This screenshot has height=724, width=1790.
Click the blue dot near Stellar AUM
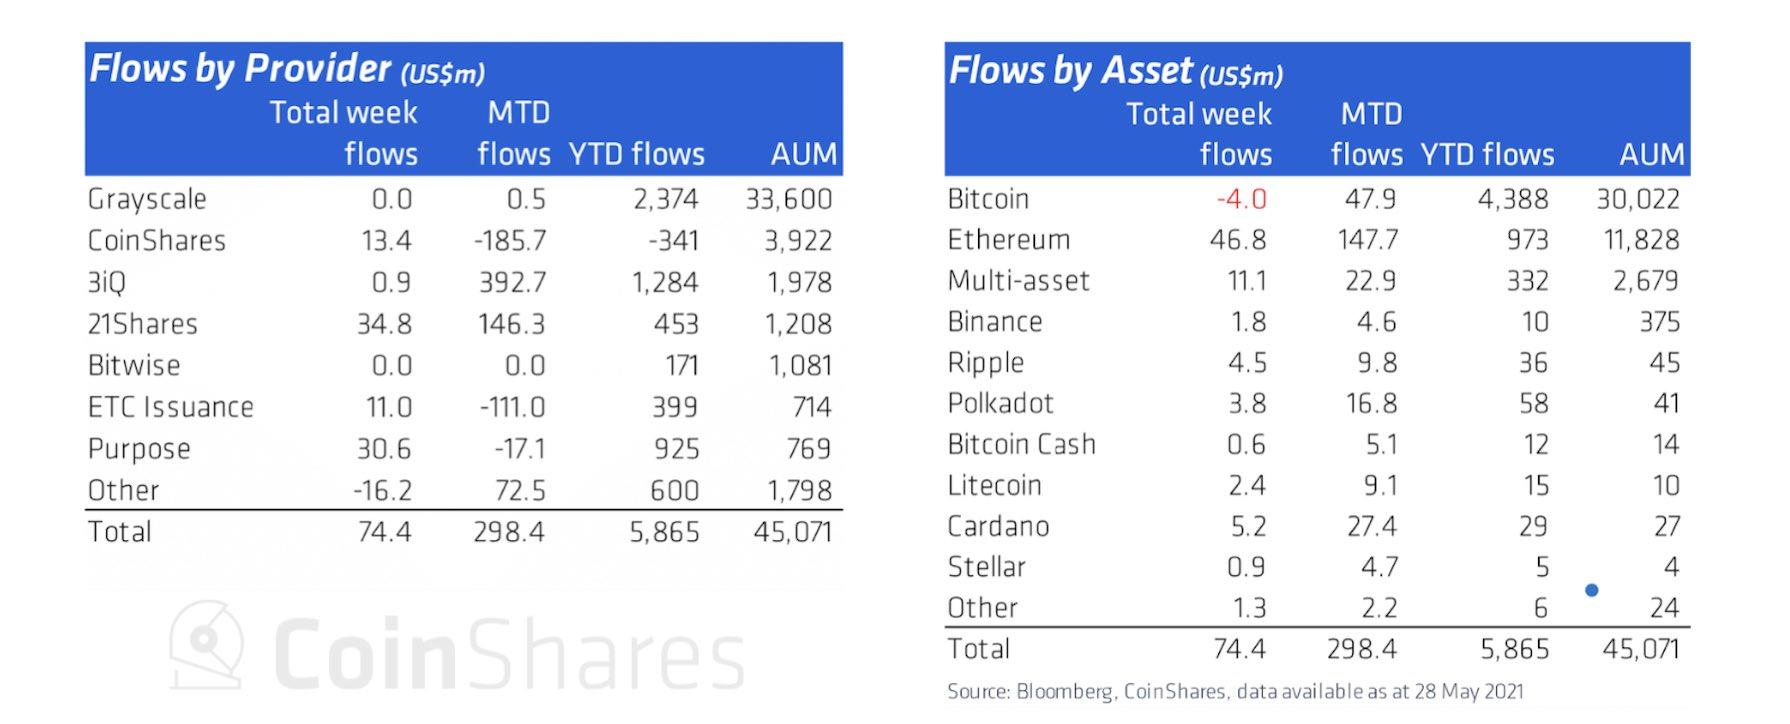click(x=1591, y=590)
